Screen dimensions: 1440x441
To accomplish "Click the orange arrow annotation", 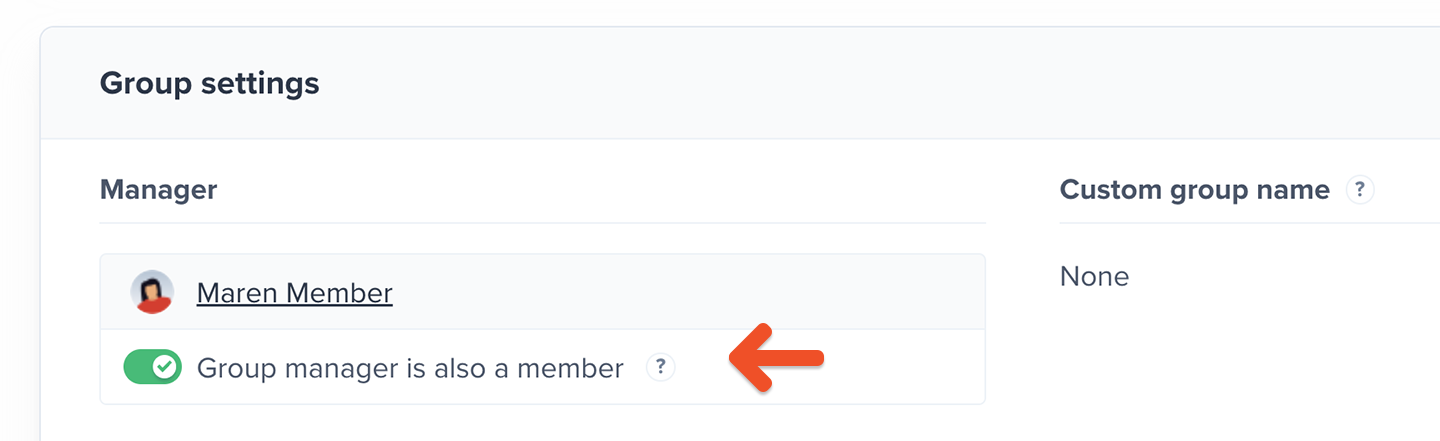I will [x=777, y=357].
